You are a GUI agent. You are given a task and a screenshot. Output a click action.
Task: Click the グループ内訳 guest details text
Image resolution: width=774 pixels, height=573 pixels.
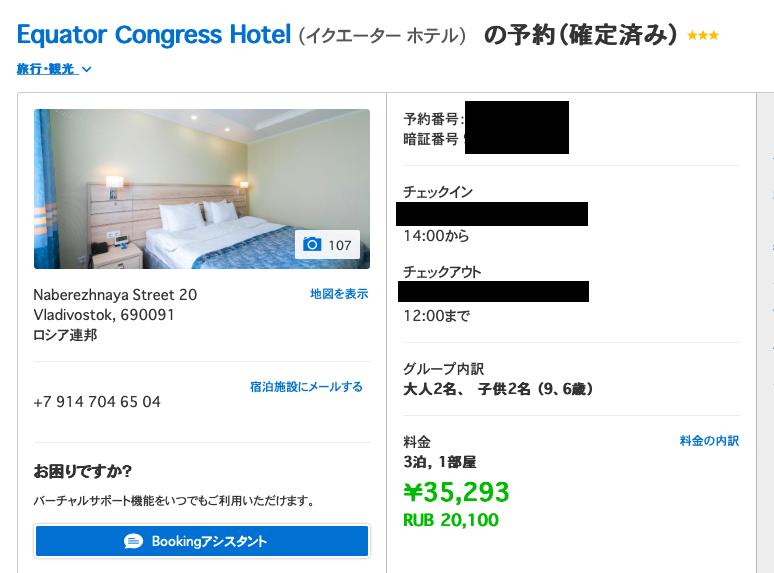(x=443, y=369)
